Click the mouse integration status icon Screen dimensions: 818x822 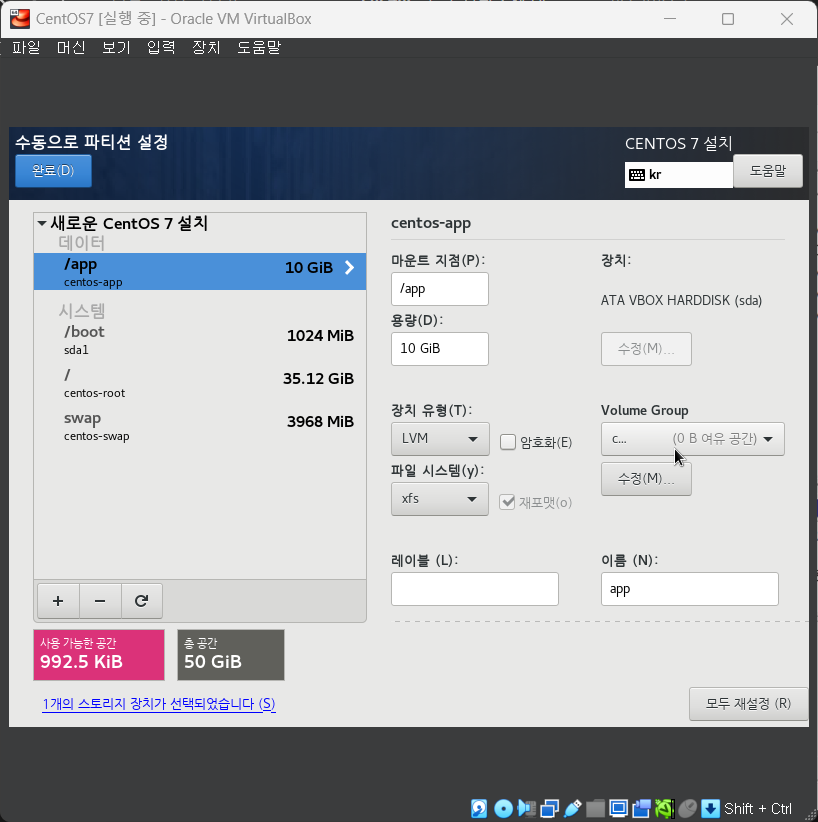687,808
